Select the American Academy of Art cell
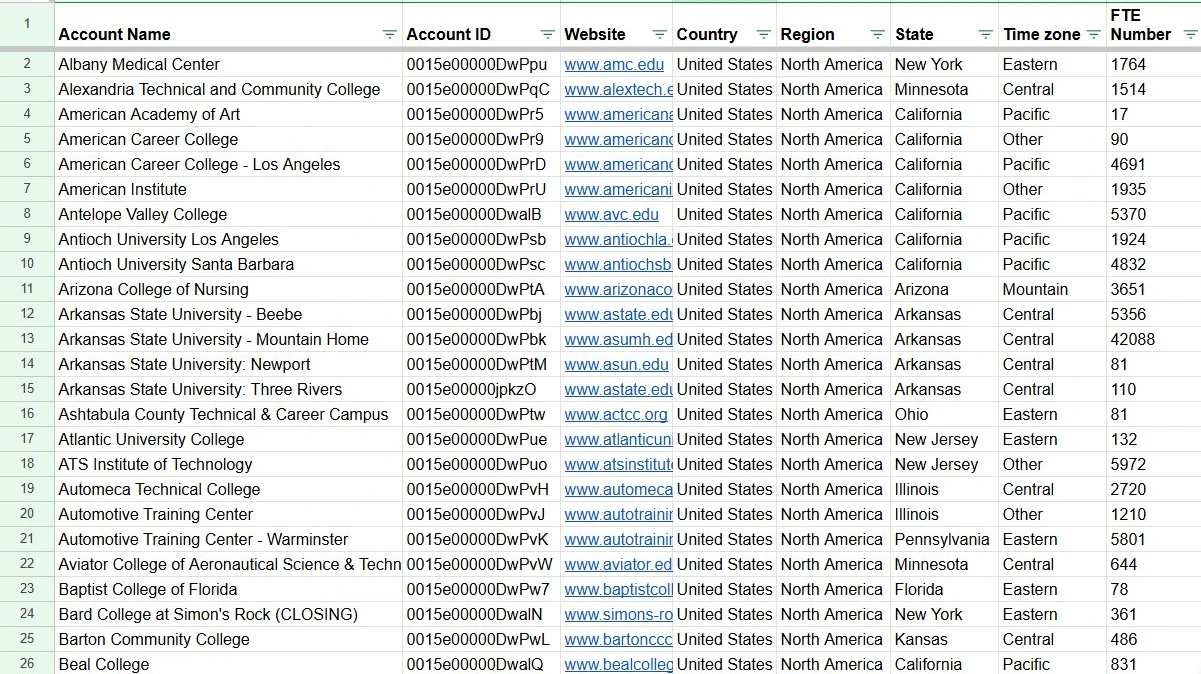 point(228,114)
